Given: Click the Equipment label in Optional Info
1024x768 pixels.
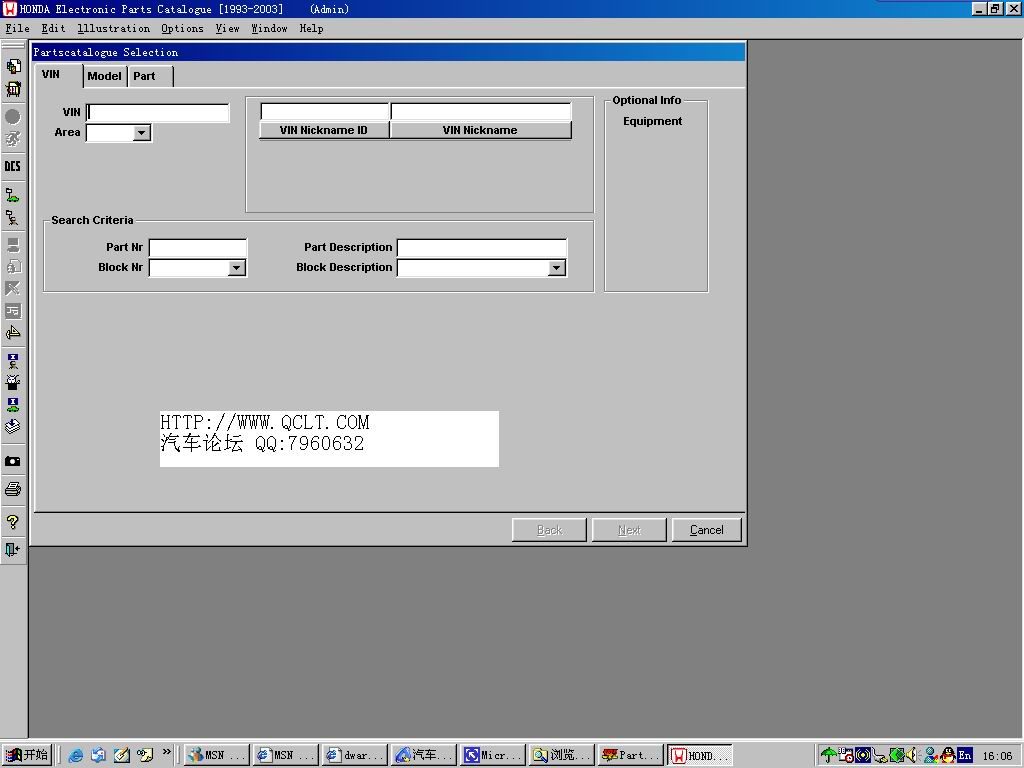Looking at the screenshot, I should [652, 121].
